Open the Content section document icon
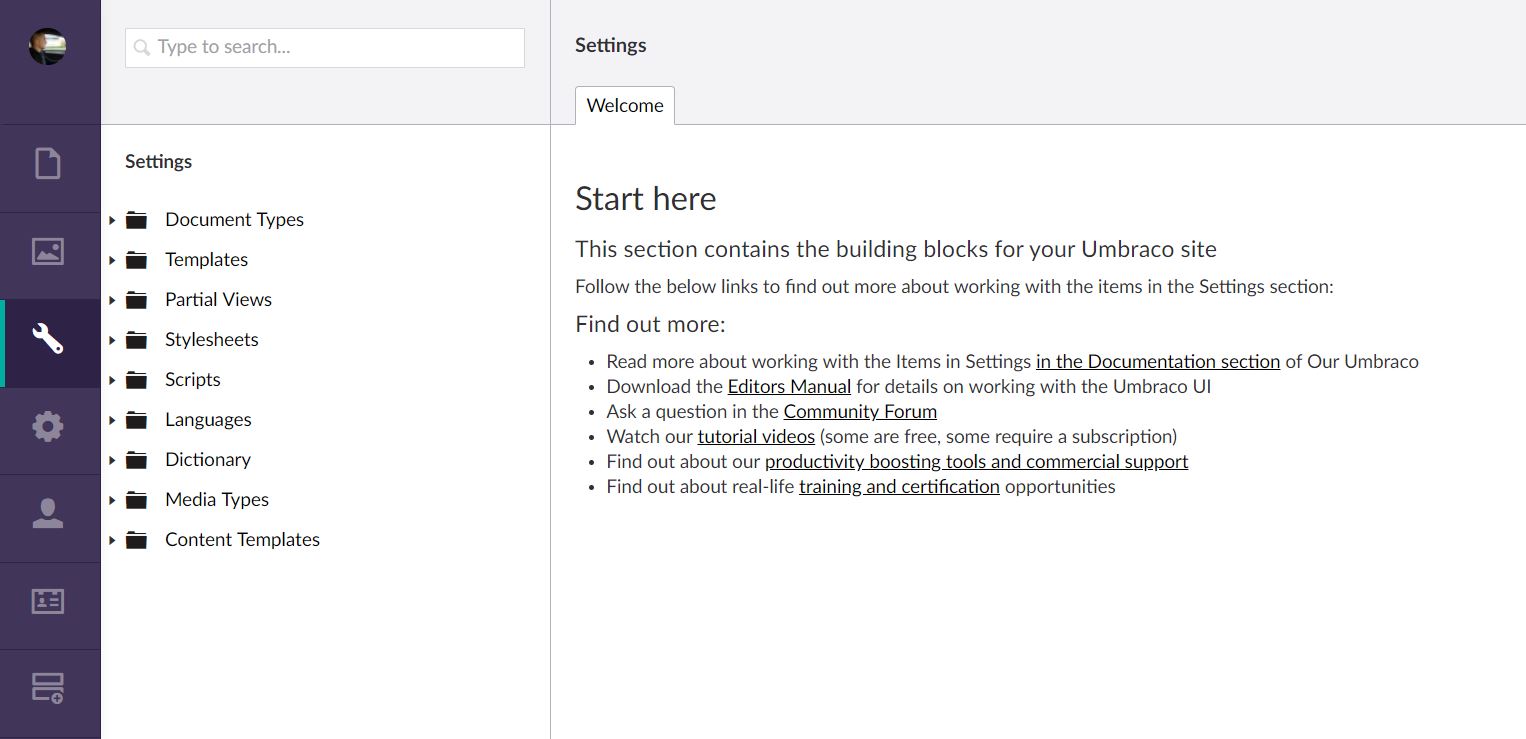The height and width of the screenshot is (739, 1526). 48,163
